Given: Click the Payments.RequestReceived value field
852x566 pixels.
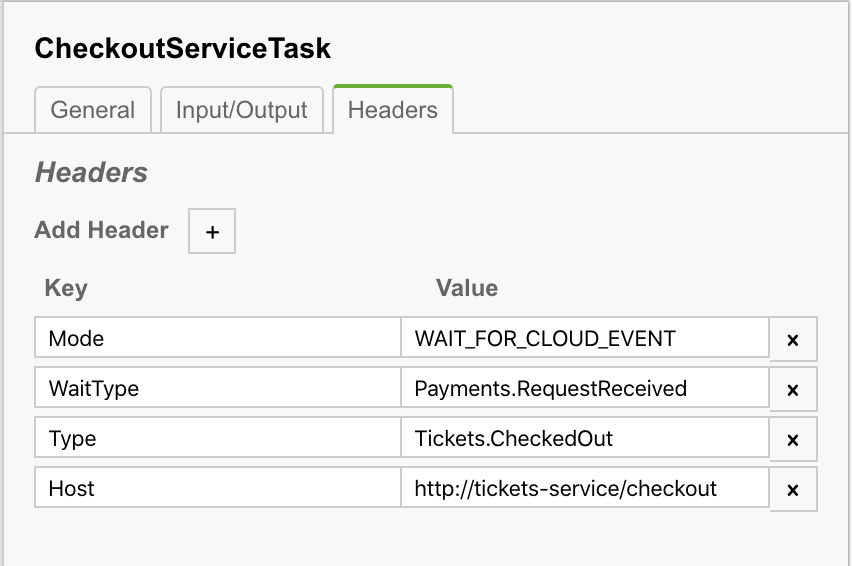Looking at the screenshot, I should click(585, 389).
